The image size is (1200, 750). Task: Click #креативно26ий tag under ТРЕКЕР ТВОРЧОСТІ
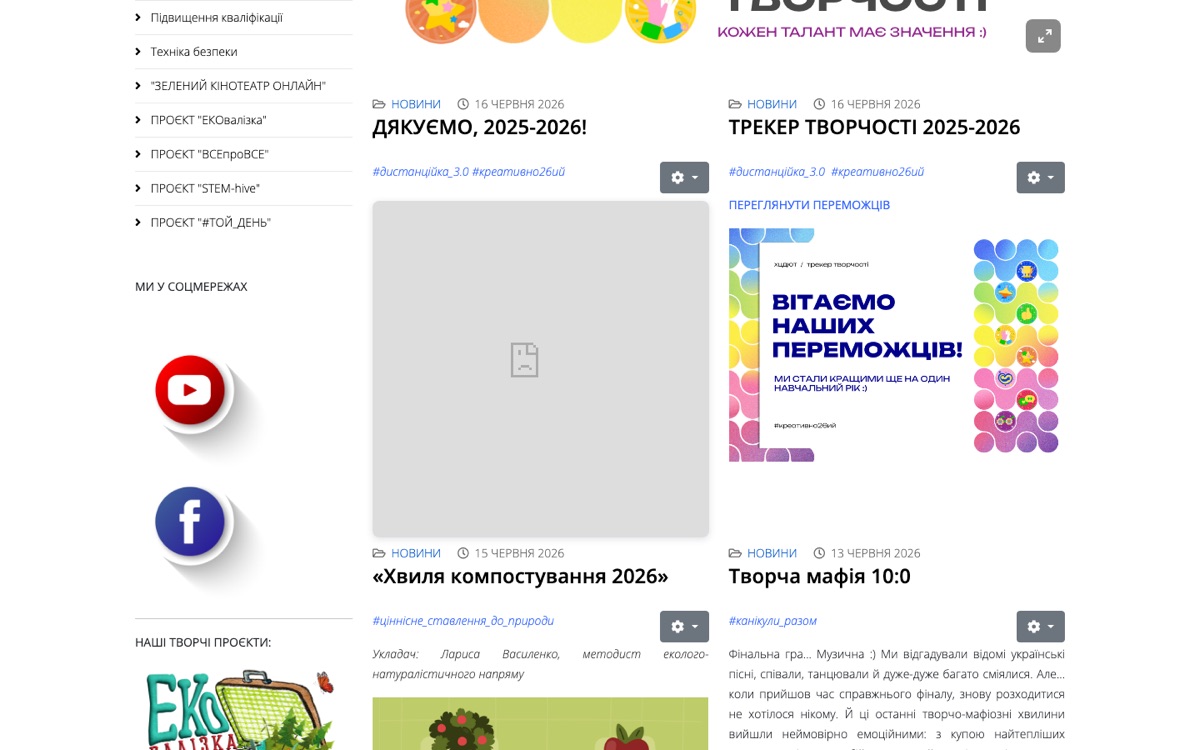[877, 171]
